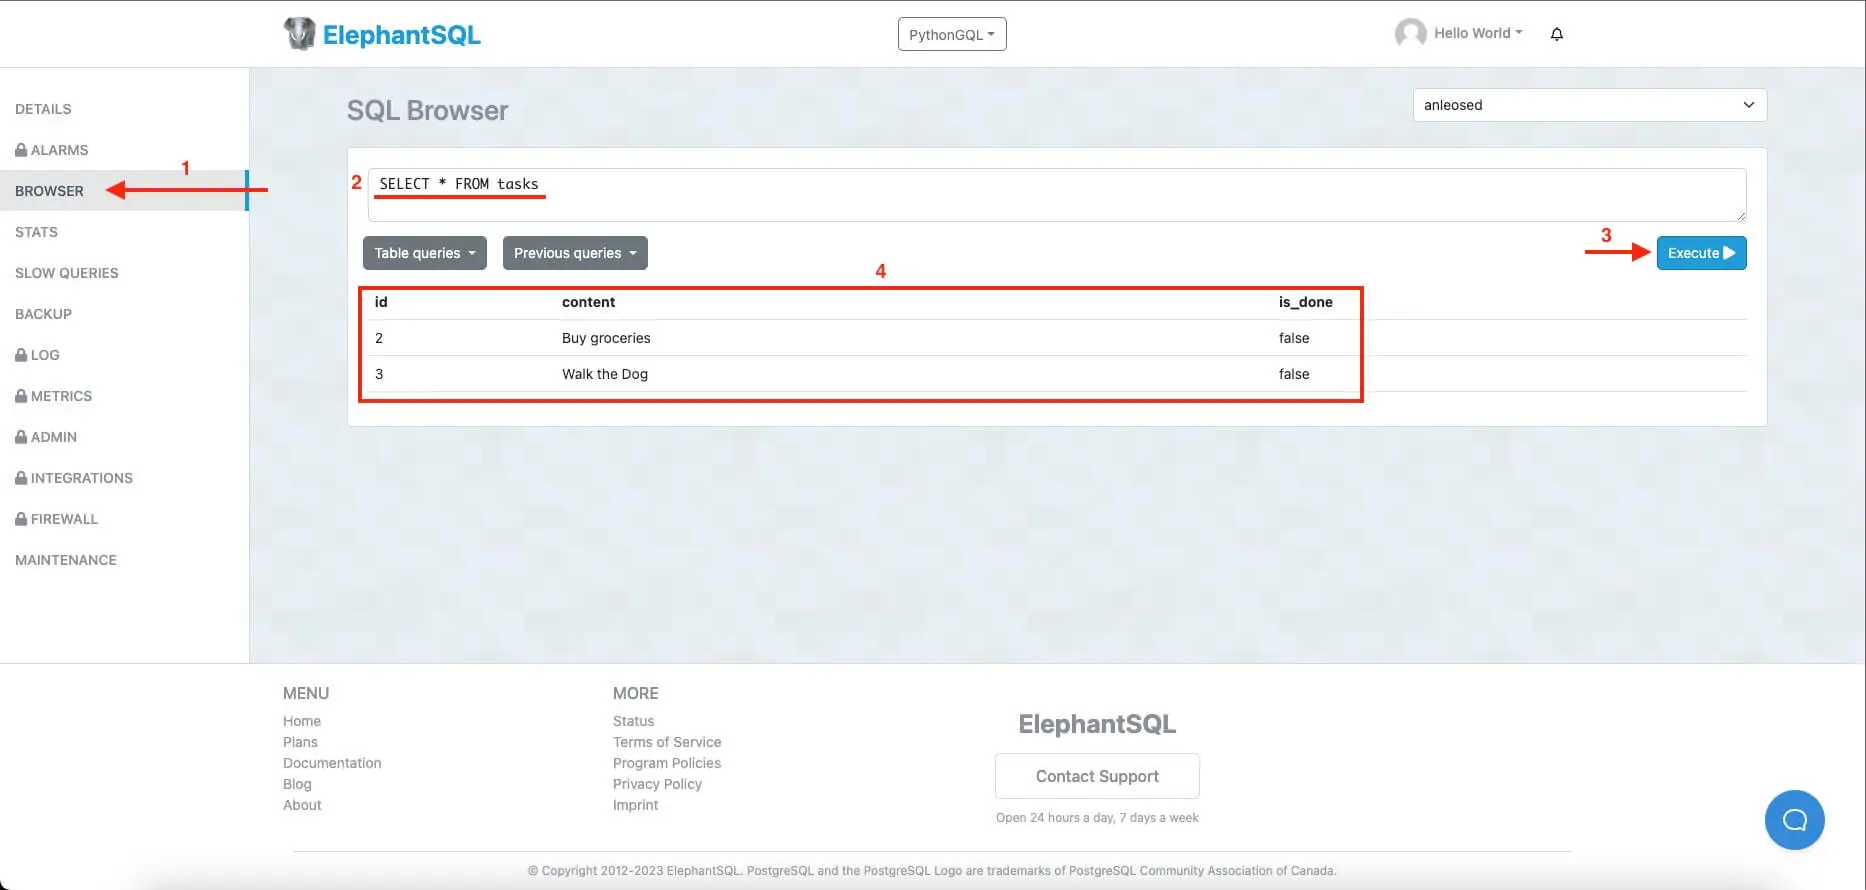Run the query with Execute button

click(x=1700, y=253)
